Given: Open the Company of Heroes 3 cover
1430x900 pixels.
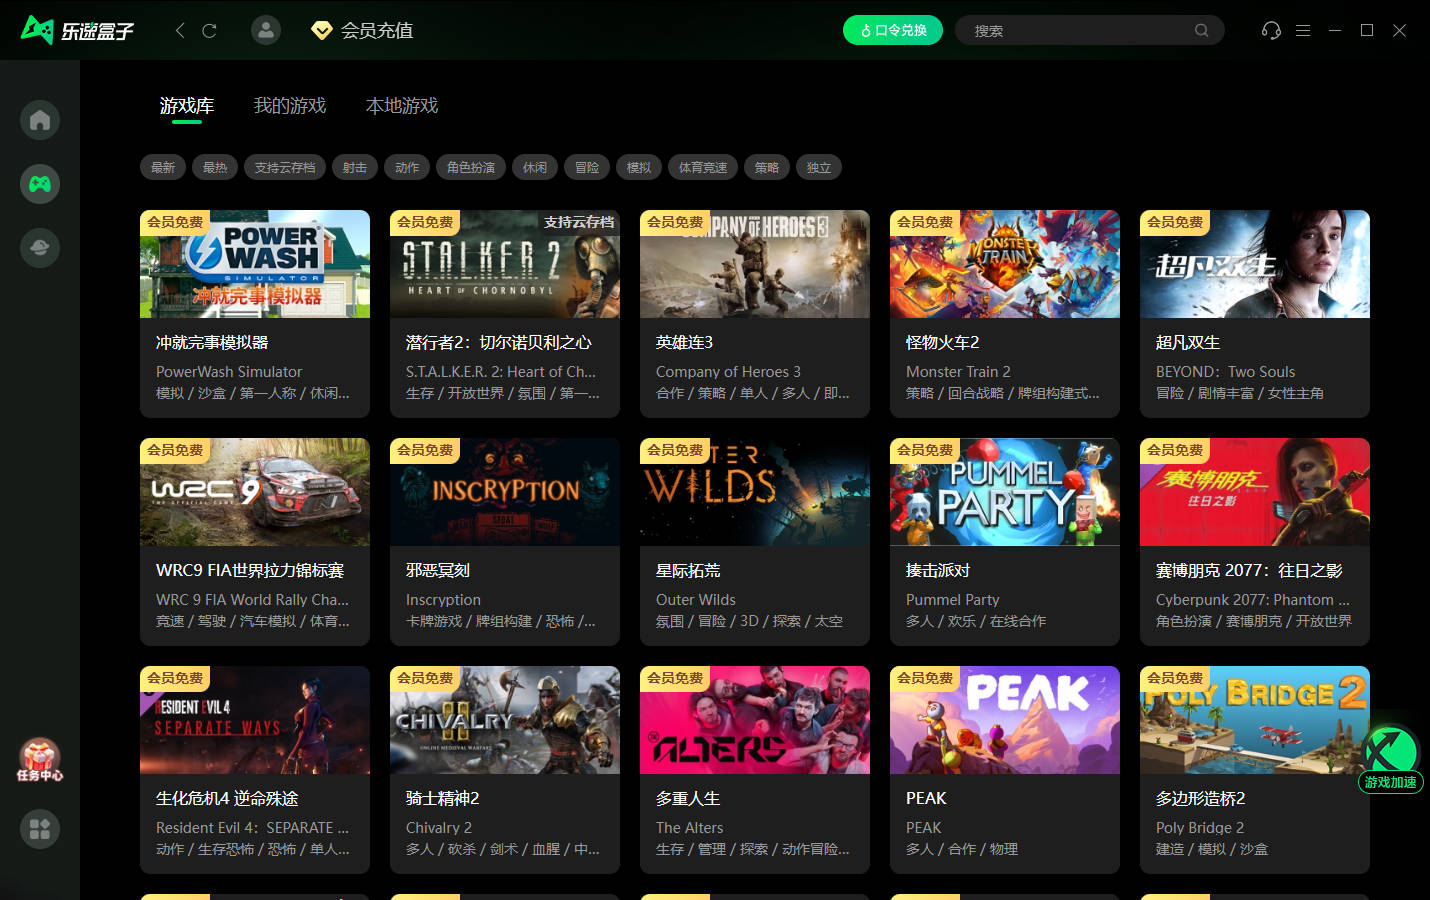Looking at the screenshot, I should (x=755, y=264).
